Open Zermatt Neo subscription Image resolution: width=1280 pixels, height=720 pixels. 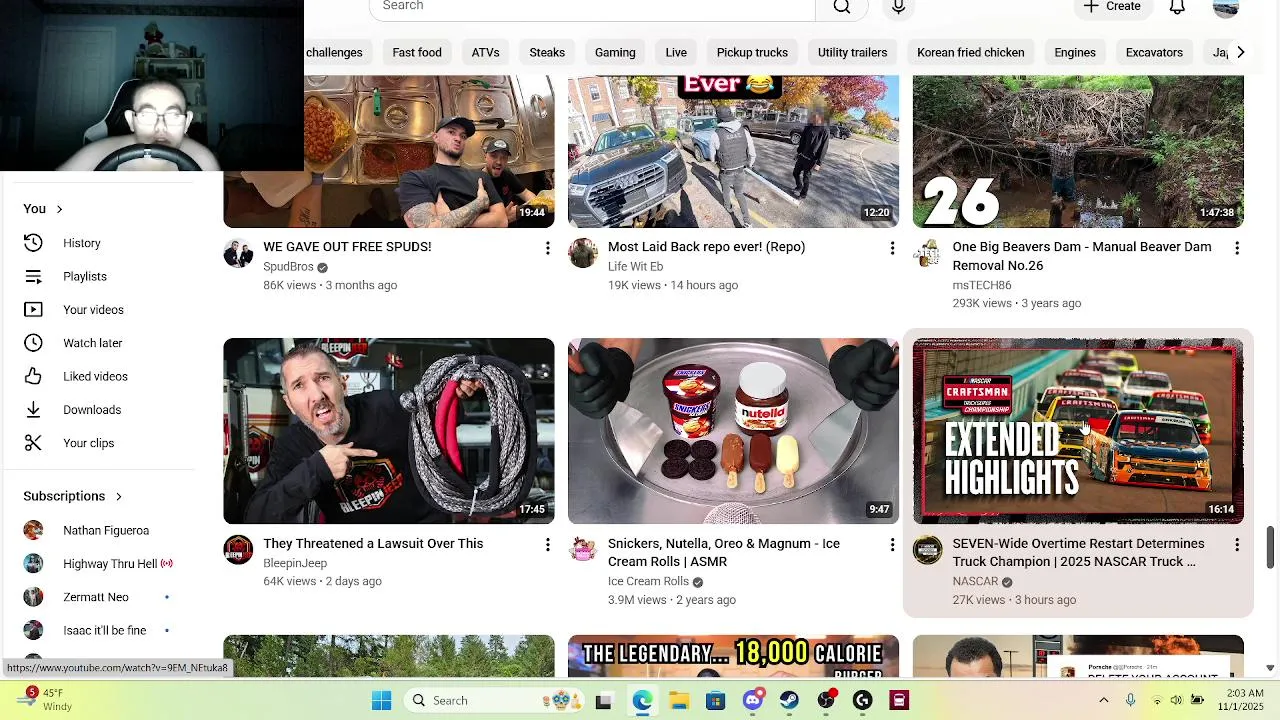tap(98, 597)
